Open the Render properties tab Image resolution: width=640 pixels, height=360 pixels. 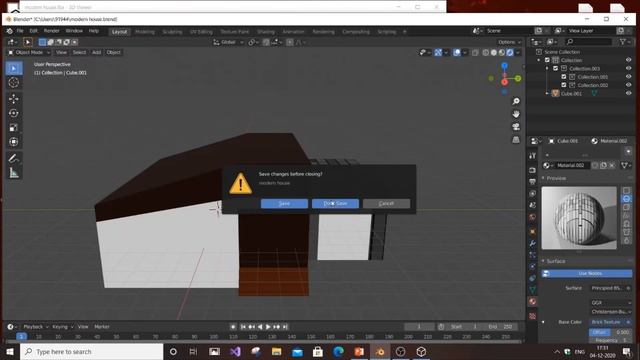click(x=532, y=170)
